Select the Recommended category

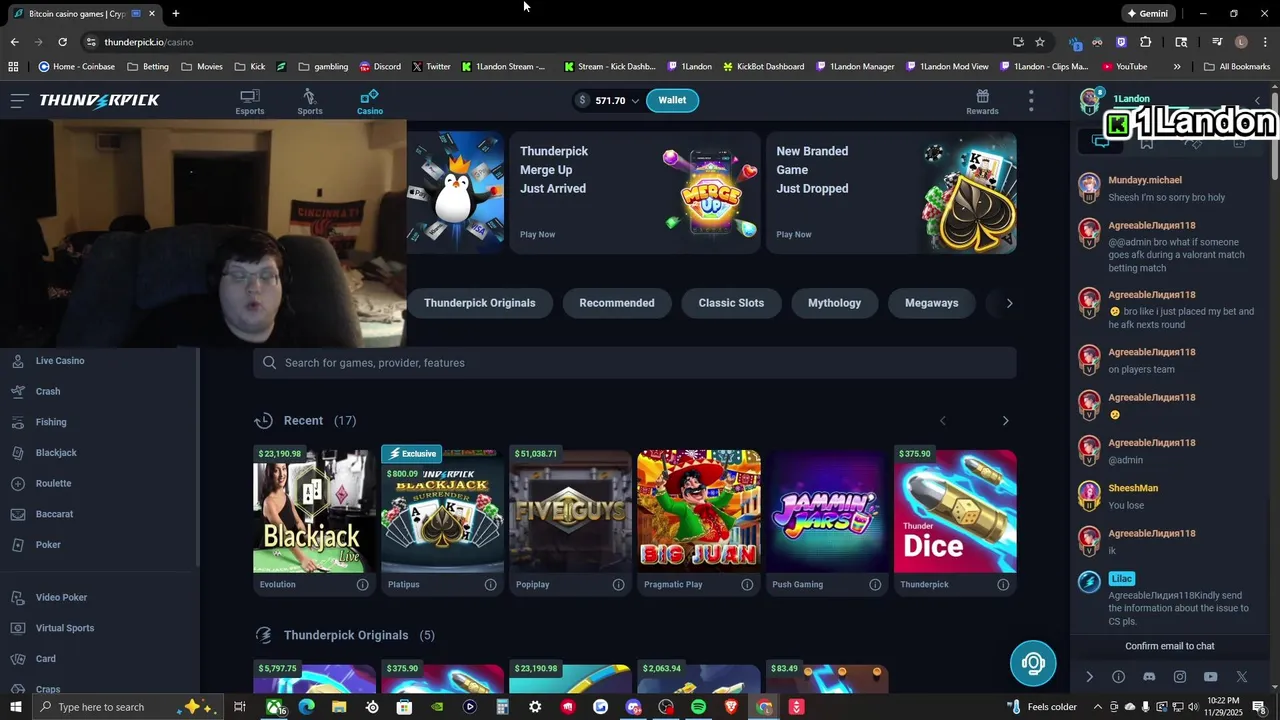(617, 303)
